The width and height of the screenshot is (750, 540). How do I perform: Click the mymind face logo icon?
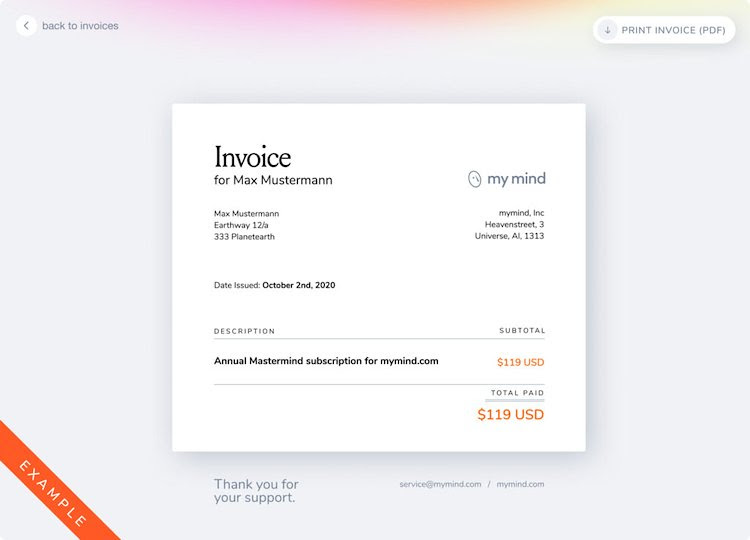click(x=475, y=179)
